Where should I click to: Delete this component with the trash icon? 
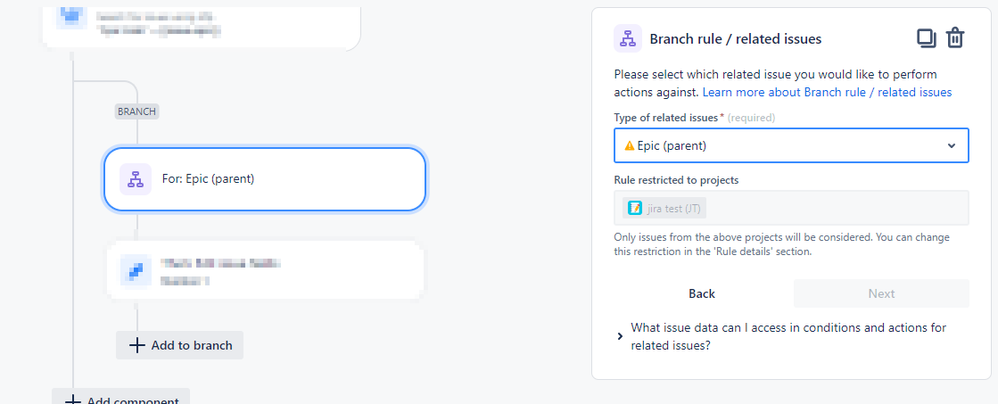tap(956, 38)
